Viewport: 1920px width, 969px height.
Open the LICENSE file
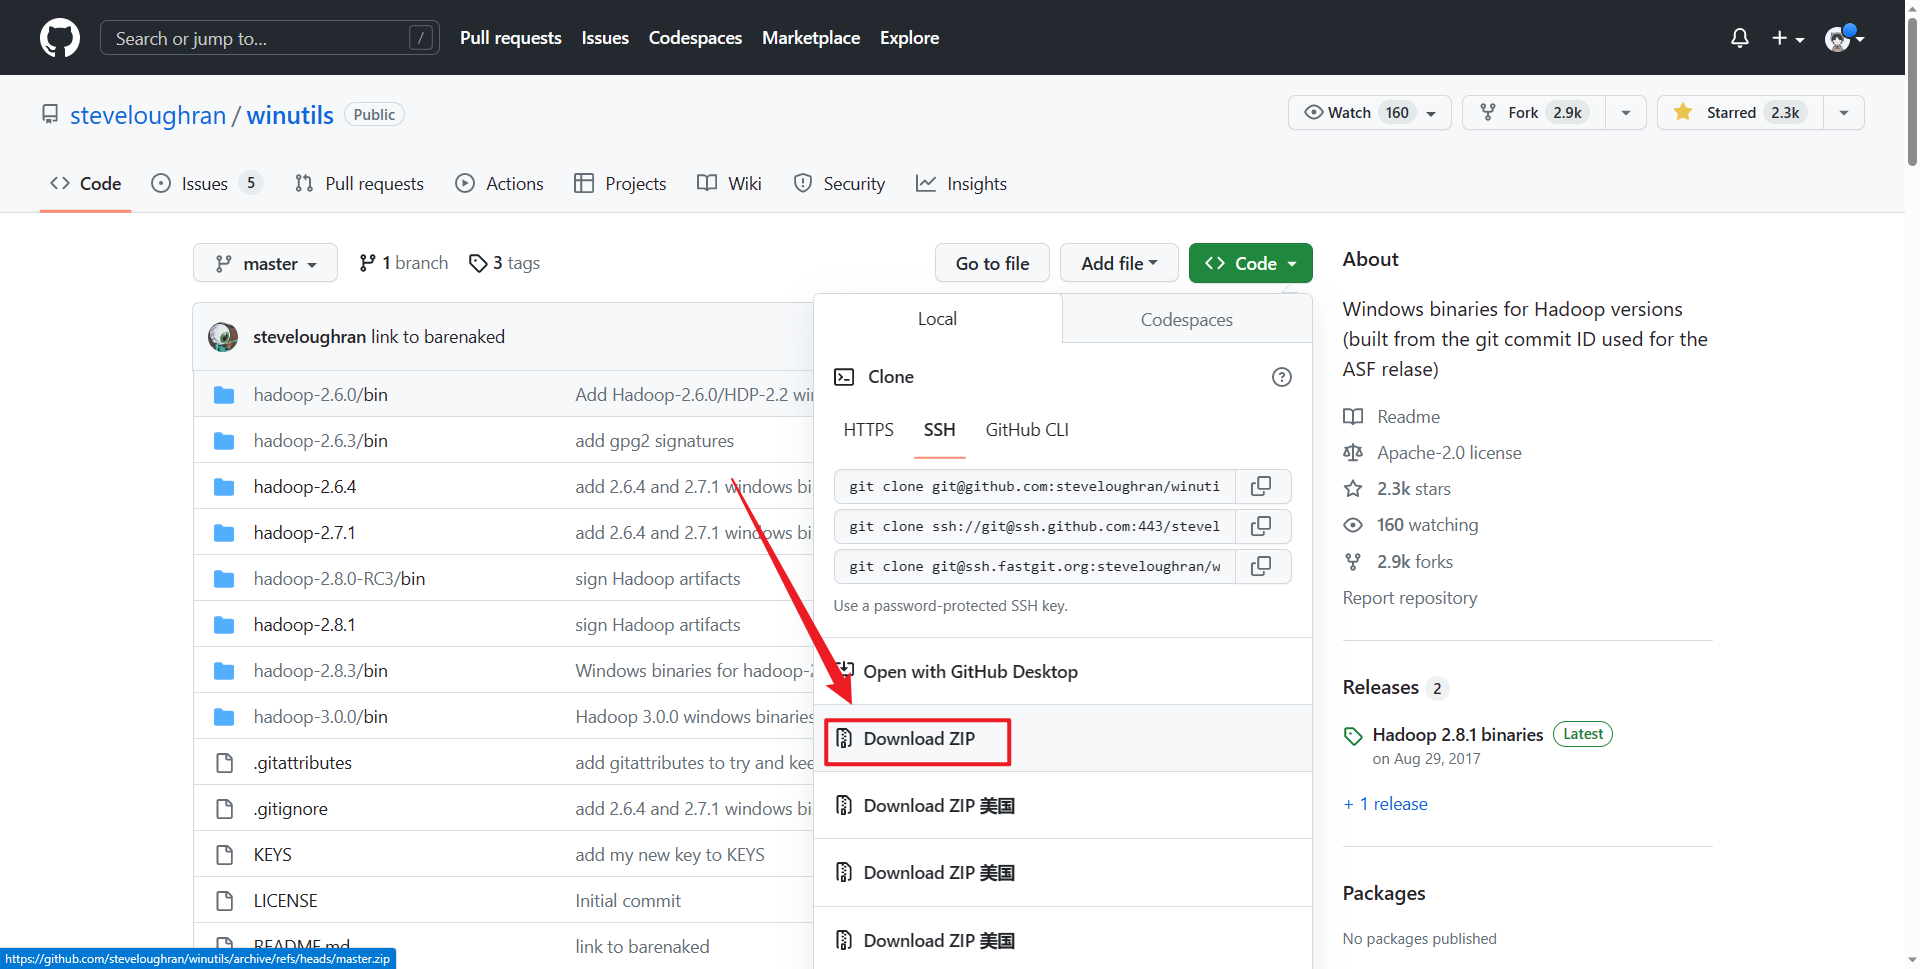click(x=286, y=901)
